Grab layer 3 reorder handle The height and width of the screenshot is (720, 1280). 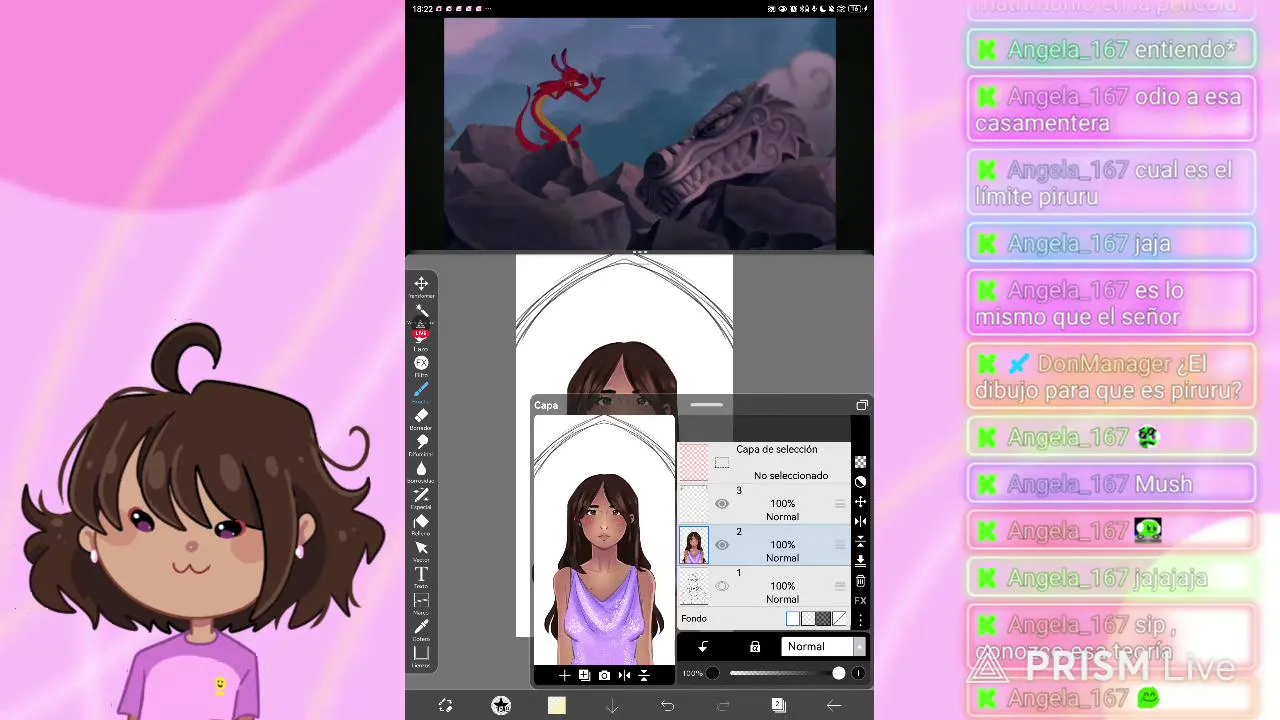click(x=840, y=504)
